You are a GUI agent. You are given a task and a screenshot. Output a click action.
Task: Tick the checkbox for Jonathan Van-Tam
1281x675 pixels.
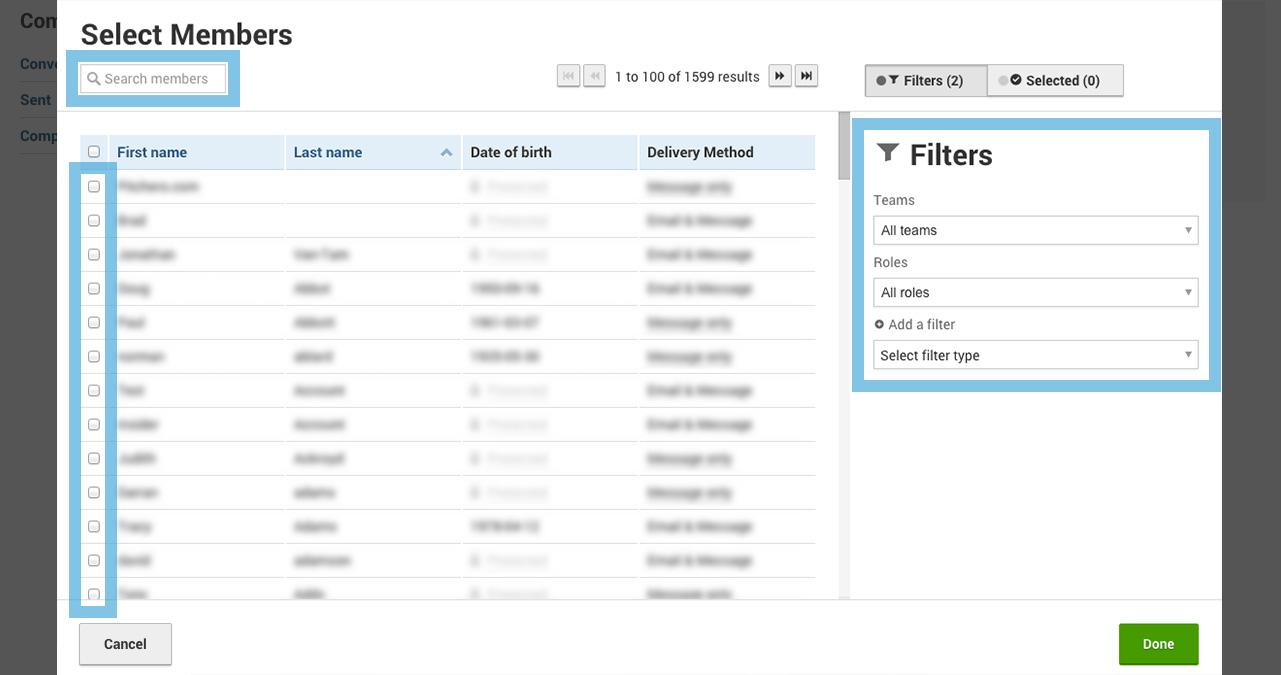pos(94,254)
